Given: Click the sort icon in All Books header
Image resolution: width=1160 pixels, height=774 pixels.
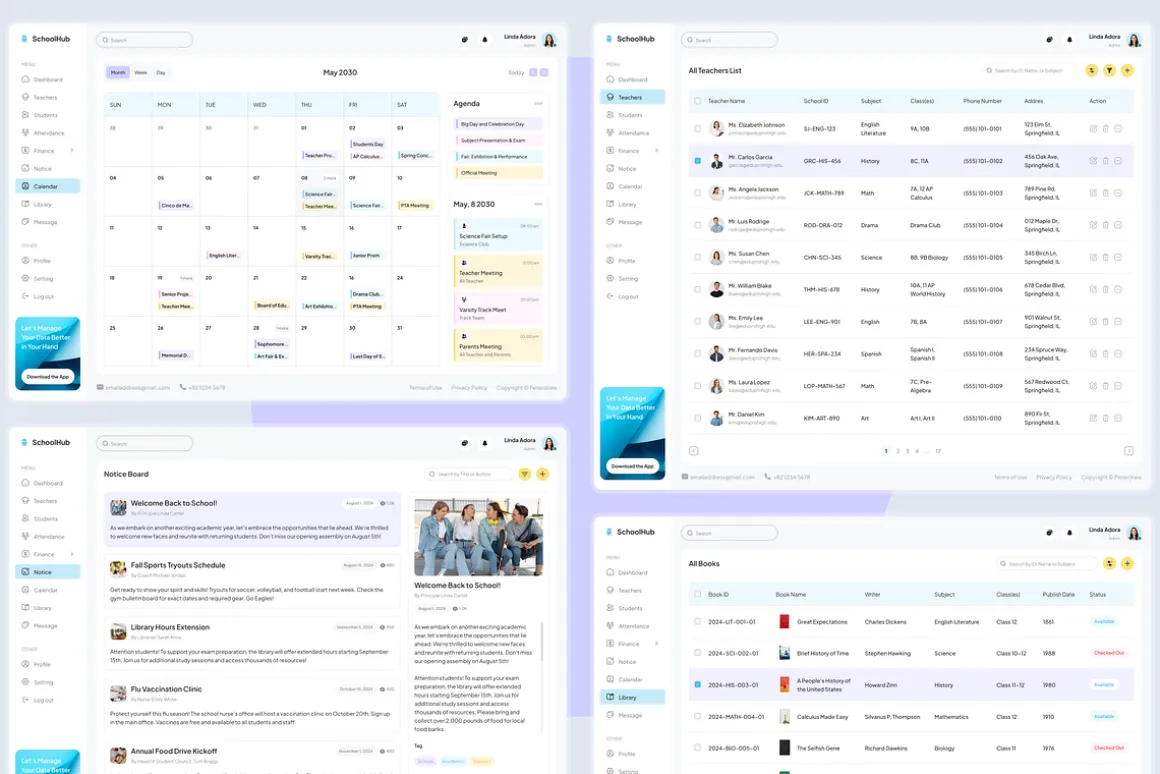Looking at the screenshot, I should [1109, 564].
